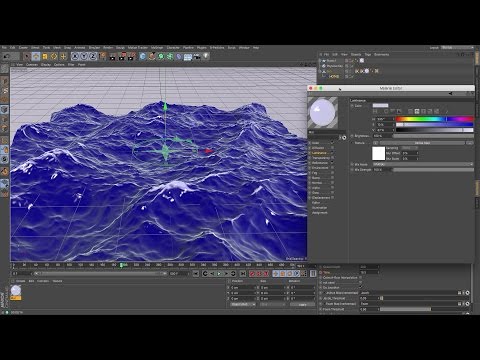Select the Scale tool in toolbar
This screenshot has height=360, width=480.
point(45,56)
